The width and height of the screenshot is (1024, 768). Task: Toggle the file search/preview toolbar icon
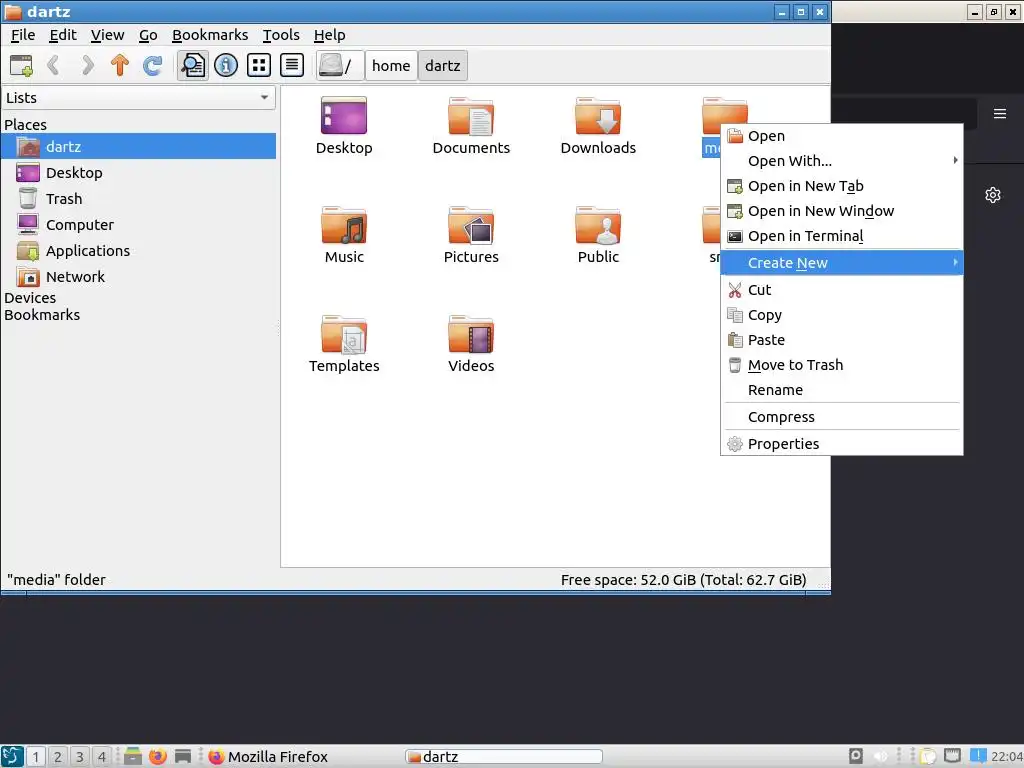click(x=193, y=65)
